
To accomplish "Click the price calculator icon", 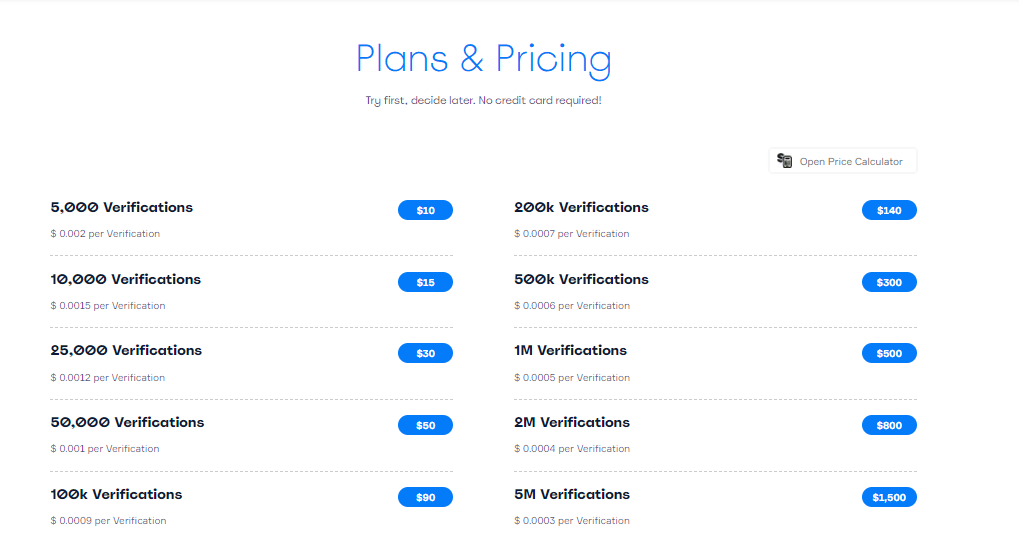I will [784, 161].
